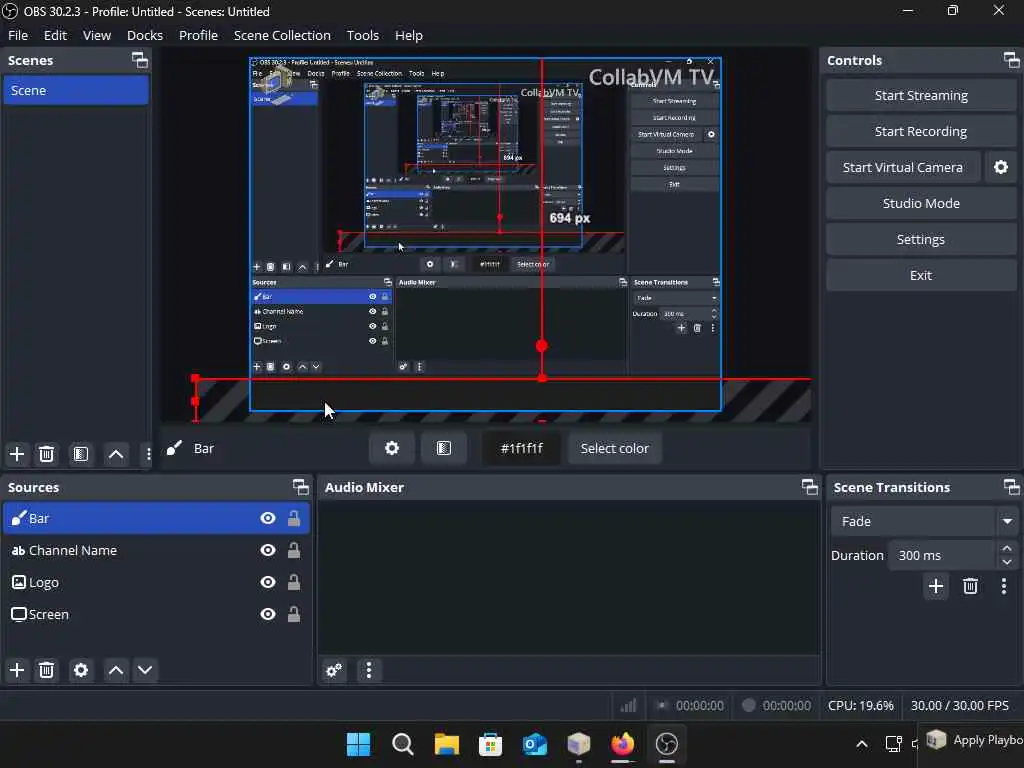
Task: Enable Studio Mode
Action: (921, 203)
